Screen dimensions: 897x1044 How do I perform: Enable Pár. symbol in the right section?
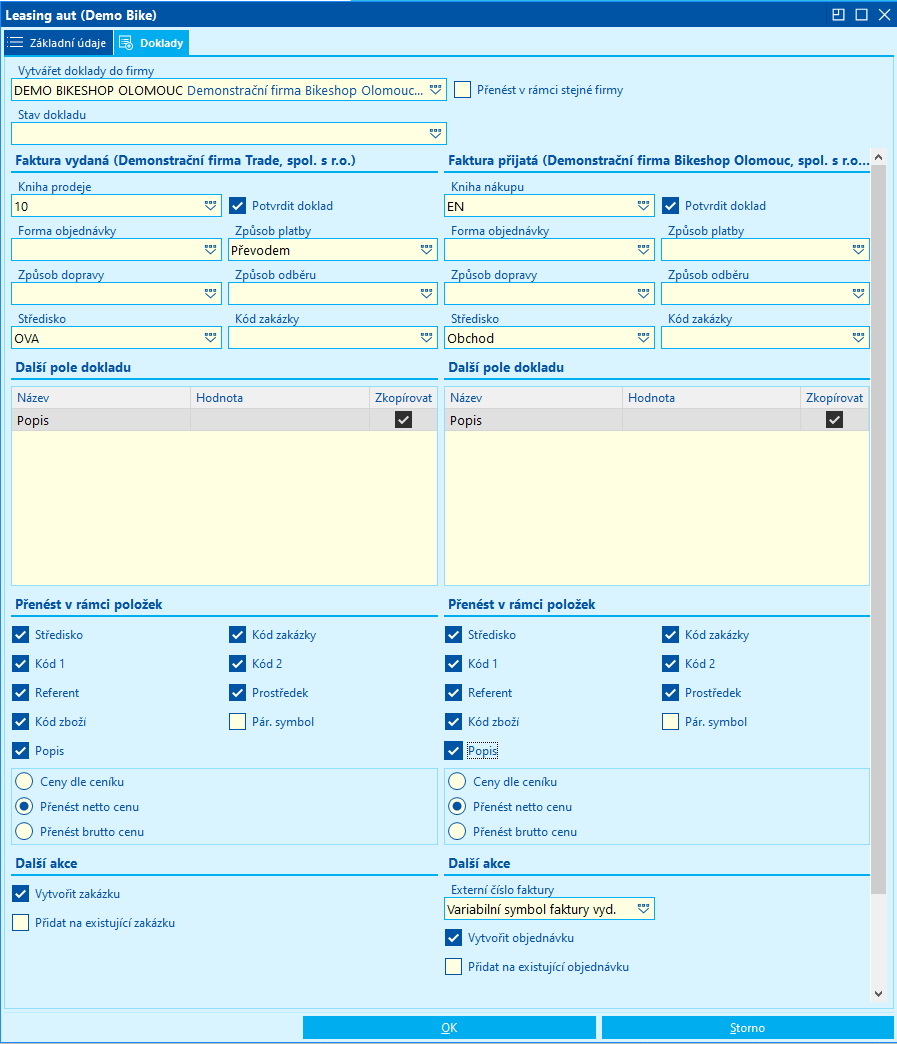tap(671, 722)
